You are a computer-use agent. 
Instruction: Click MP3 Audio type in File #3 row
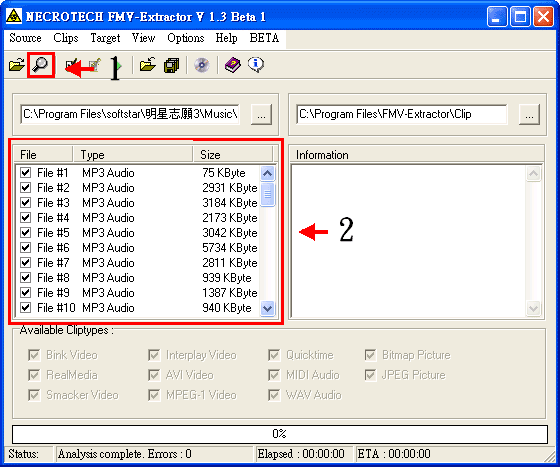coord(108,203)
